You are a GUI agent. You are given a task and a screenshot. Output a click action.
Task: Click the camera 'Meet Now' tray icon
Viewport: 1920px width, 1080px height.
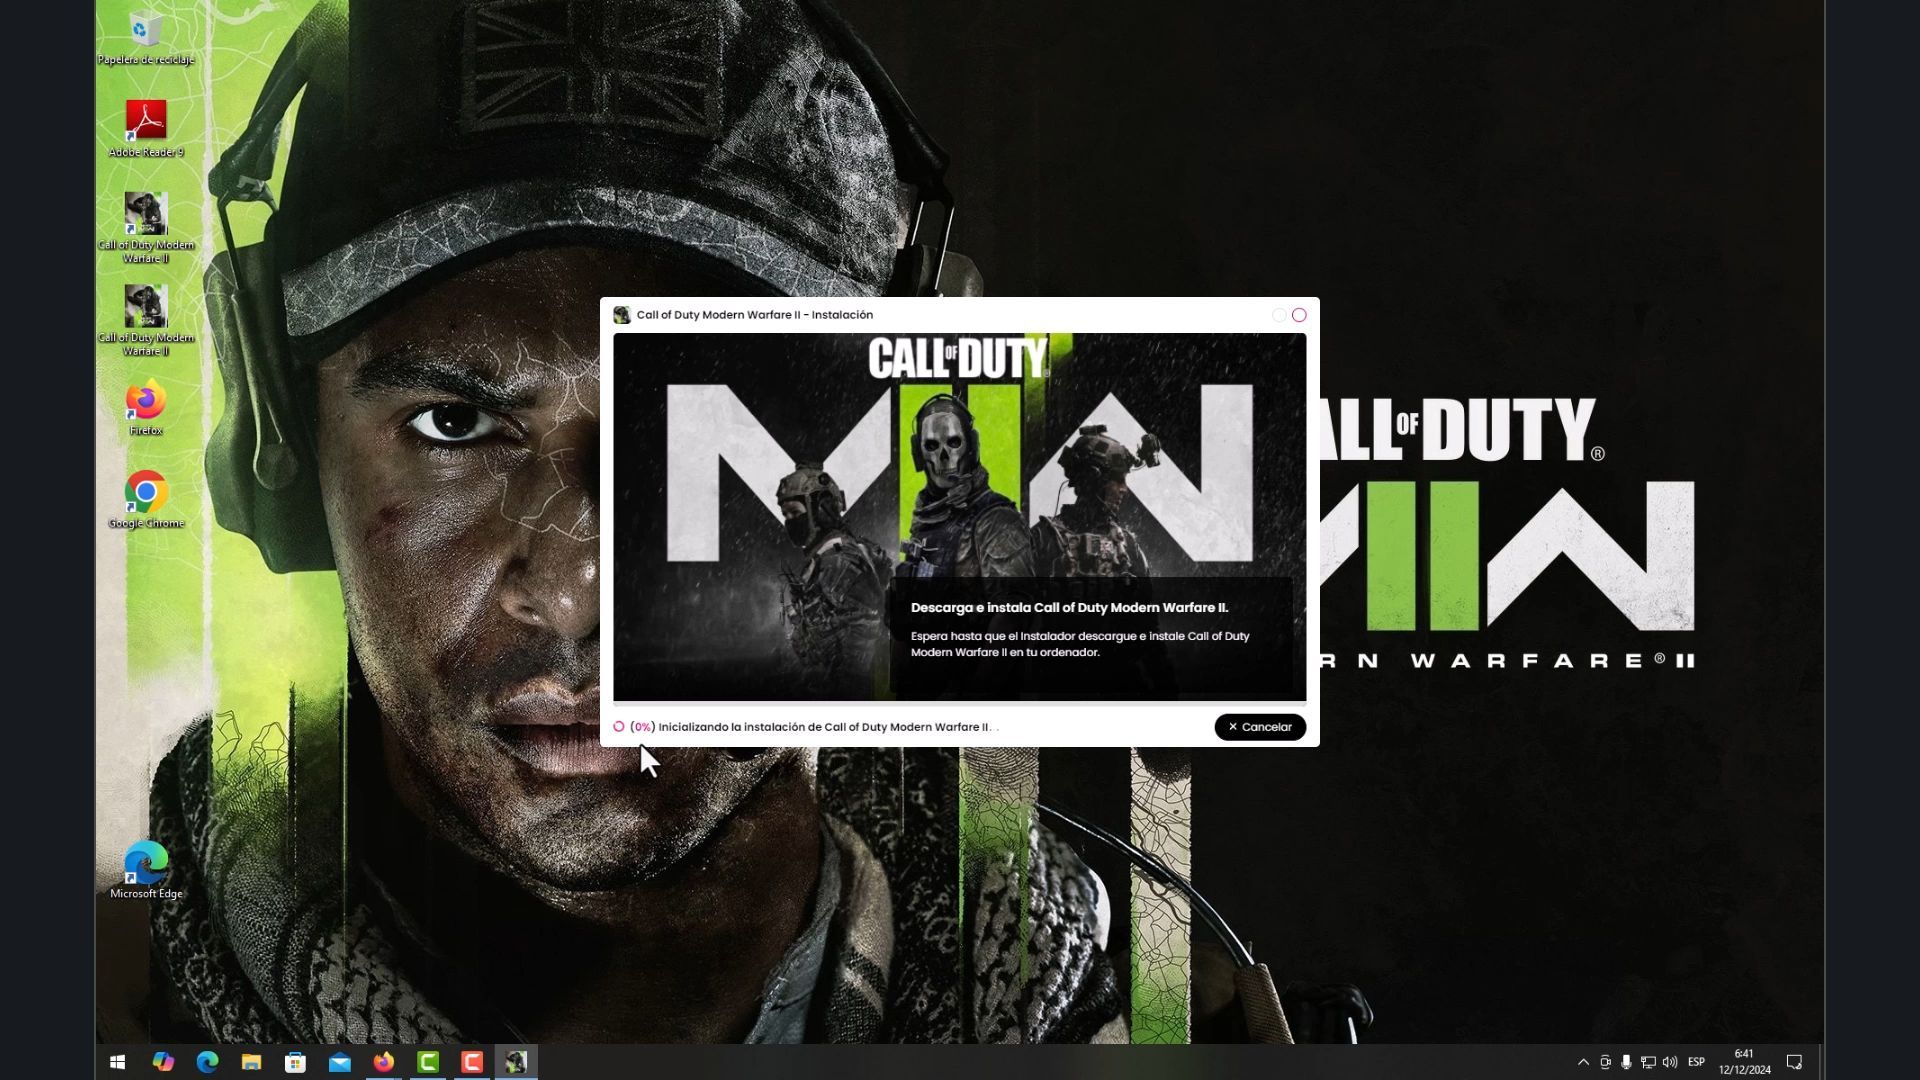tap(1605, 1062)
